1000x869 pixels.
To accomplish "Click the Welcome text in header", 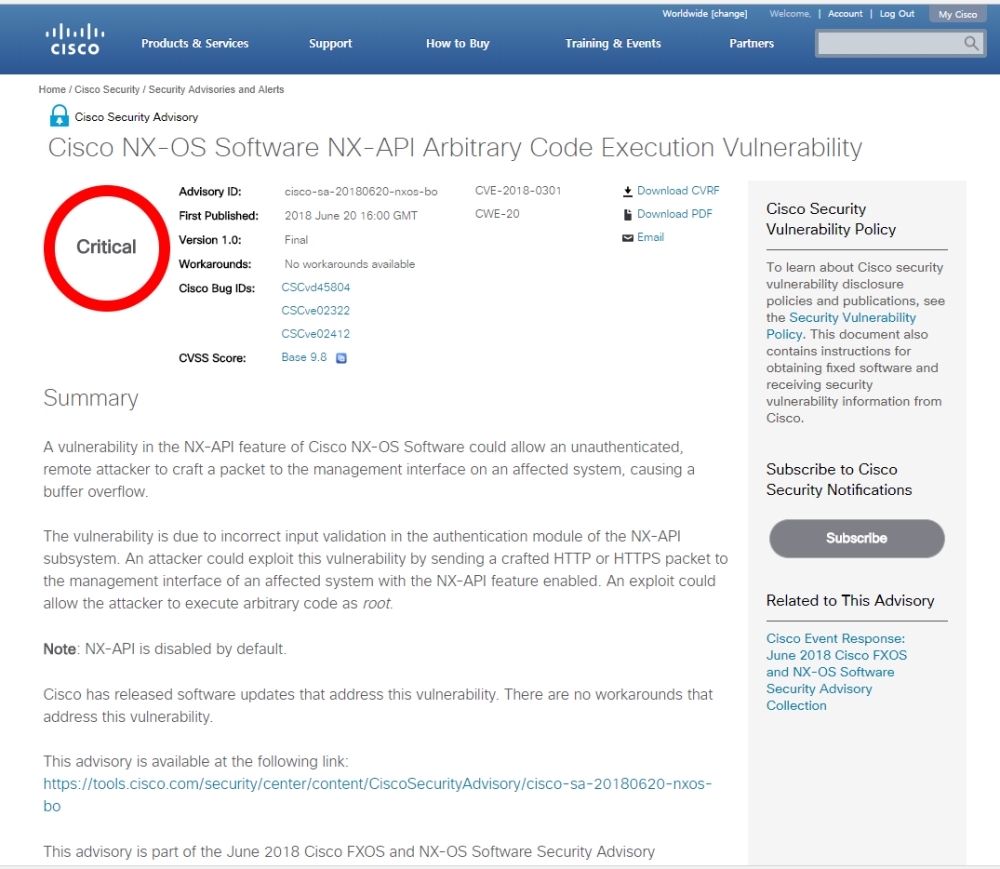I will [x=790, y=13].
